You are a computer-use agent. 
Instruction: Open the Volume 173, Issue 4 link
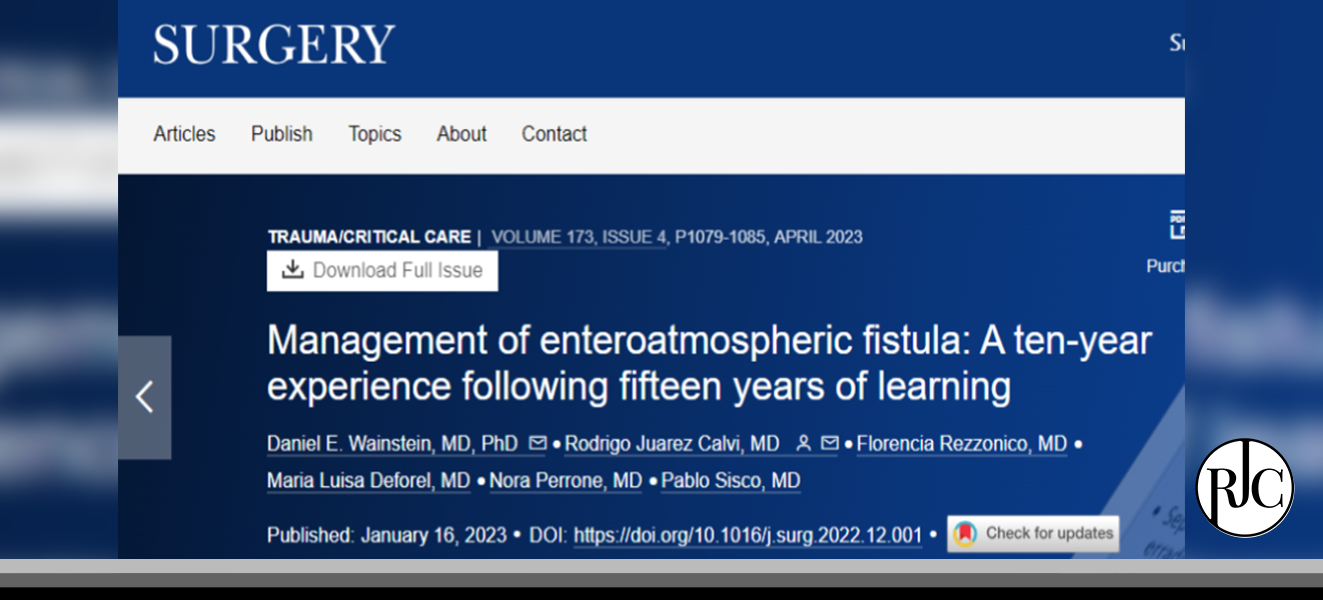point(579,237)
